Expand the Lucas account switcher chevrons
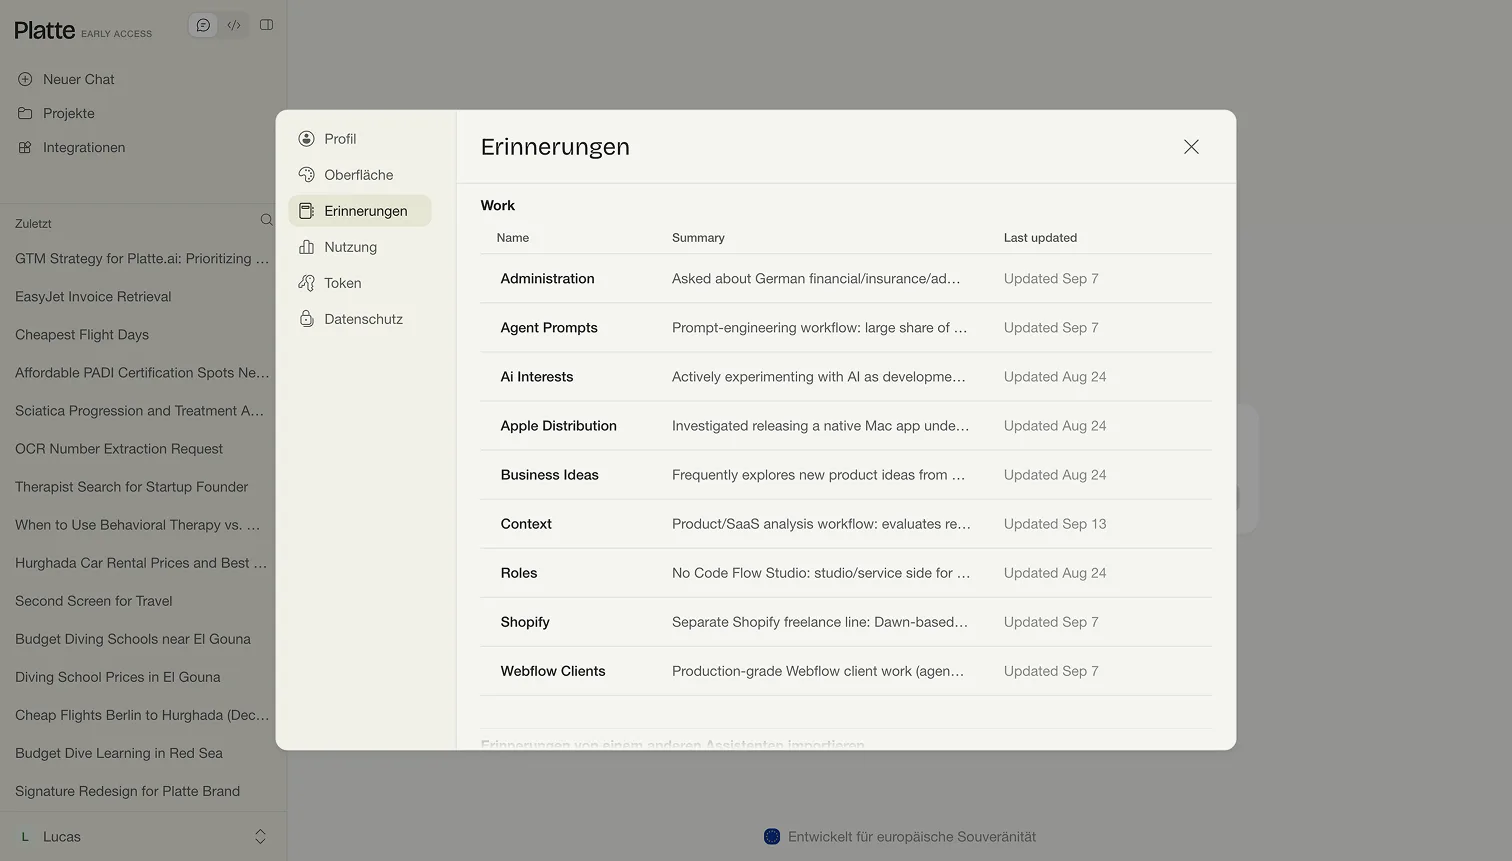The width and height of the screenshot is (1512, 861). 260,837
